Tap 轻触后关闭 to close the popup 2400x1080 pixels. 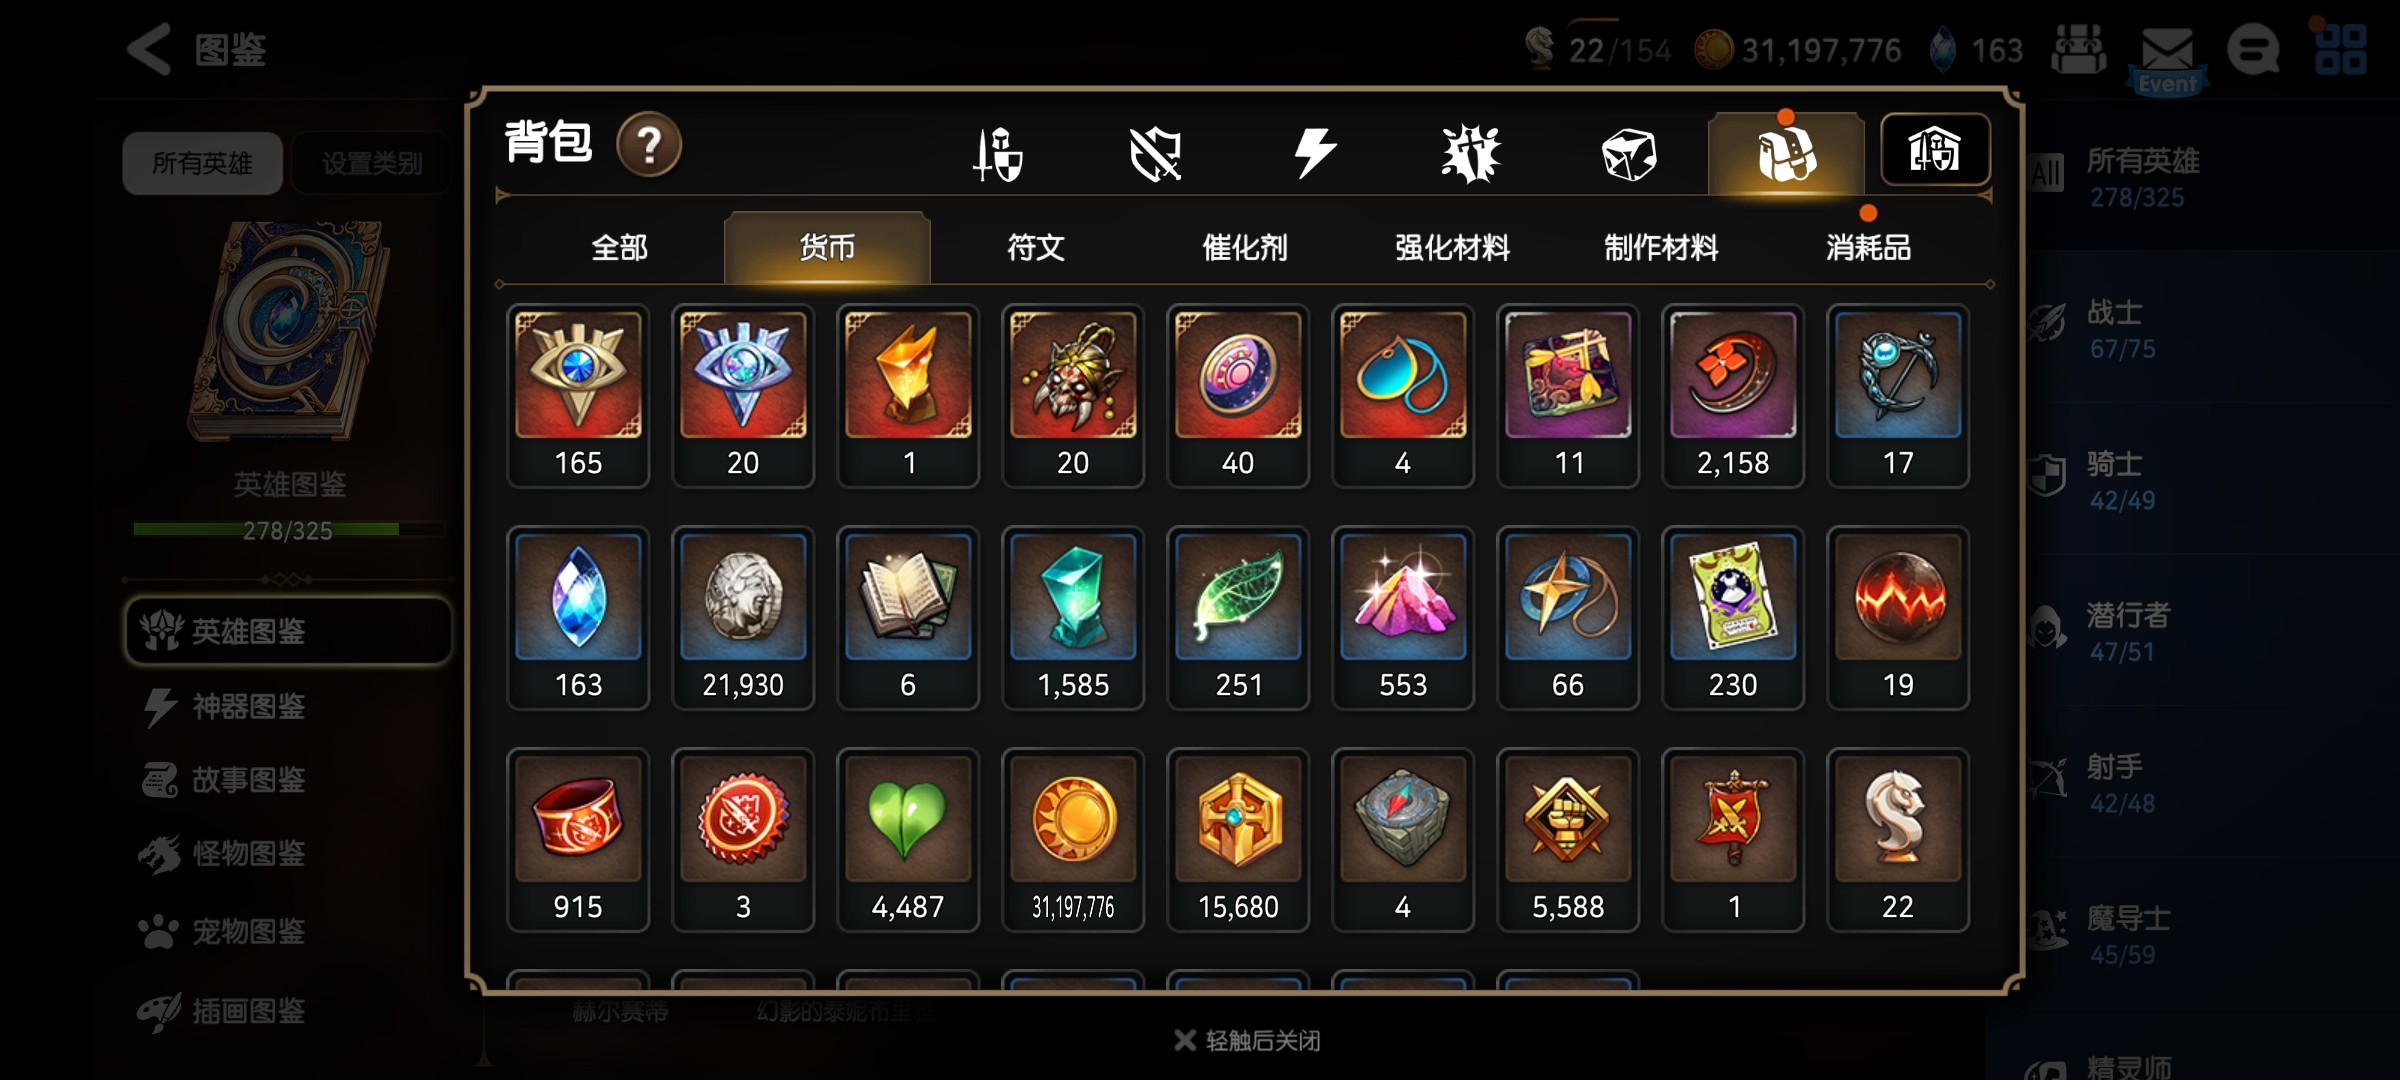tap(1247, 1041)
